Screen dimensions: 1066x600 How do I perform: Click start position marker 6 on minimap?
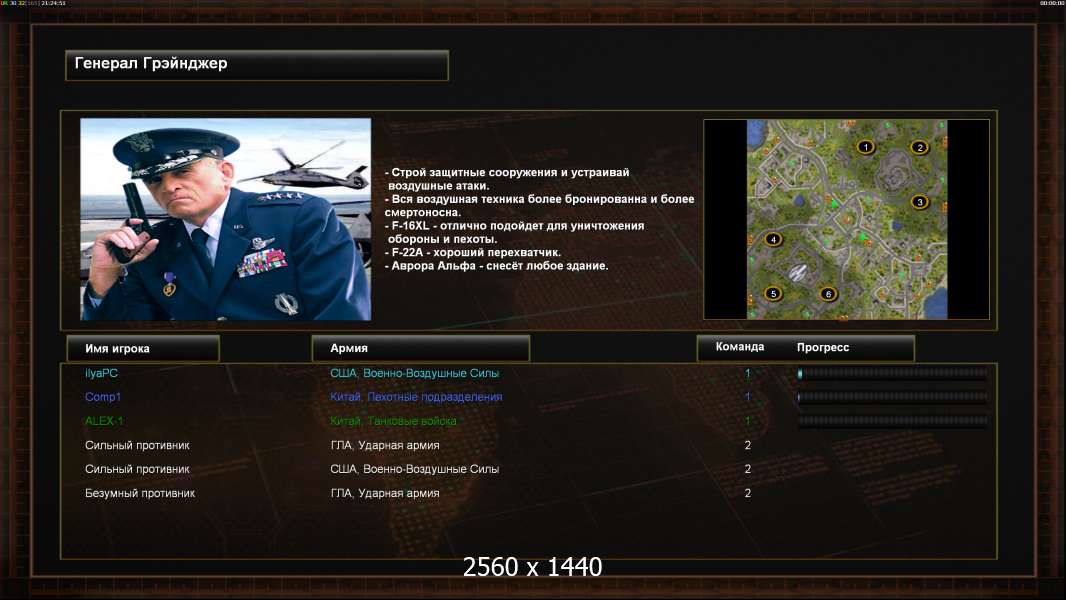click(828, 294)
